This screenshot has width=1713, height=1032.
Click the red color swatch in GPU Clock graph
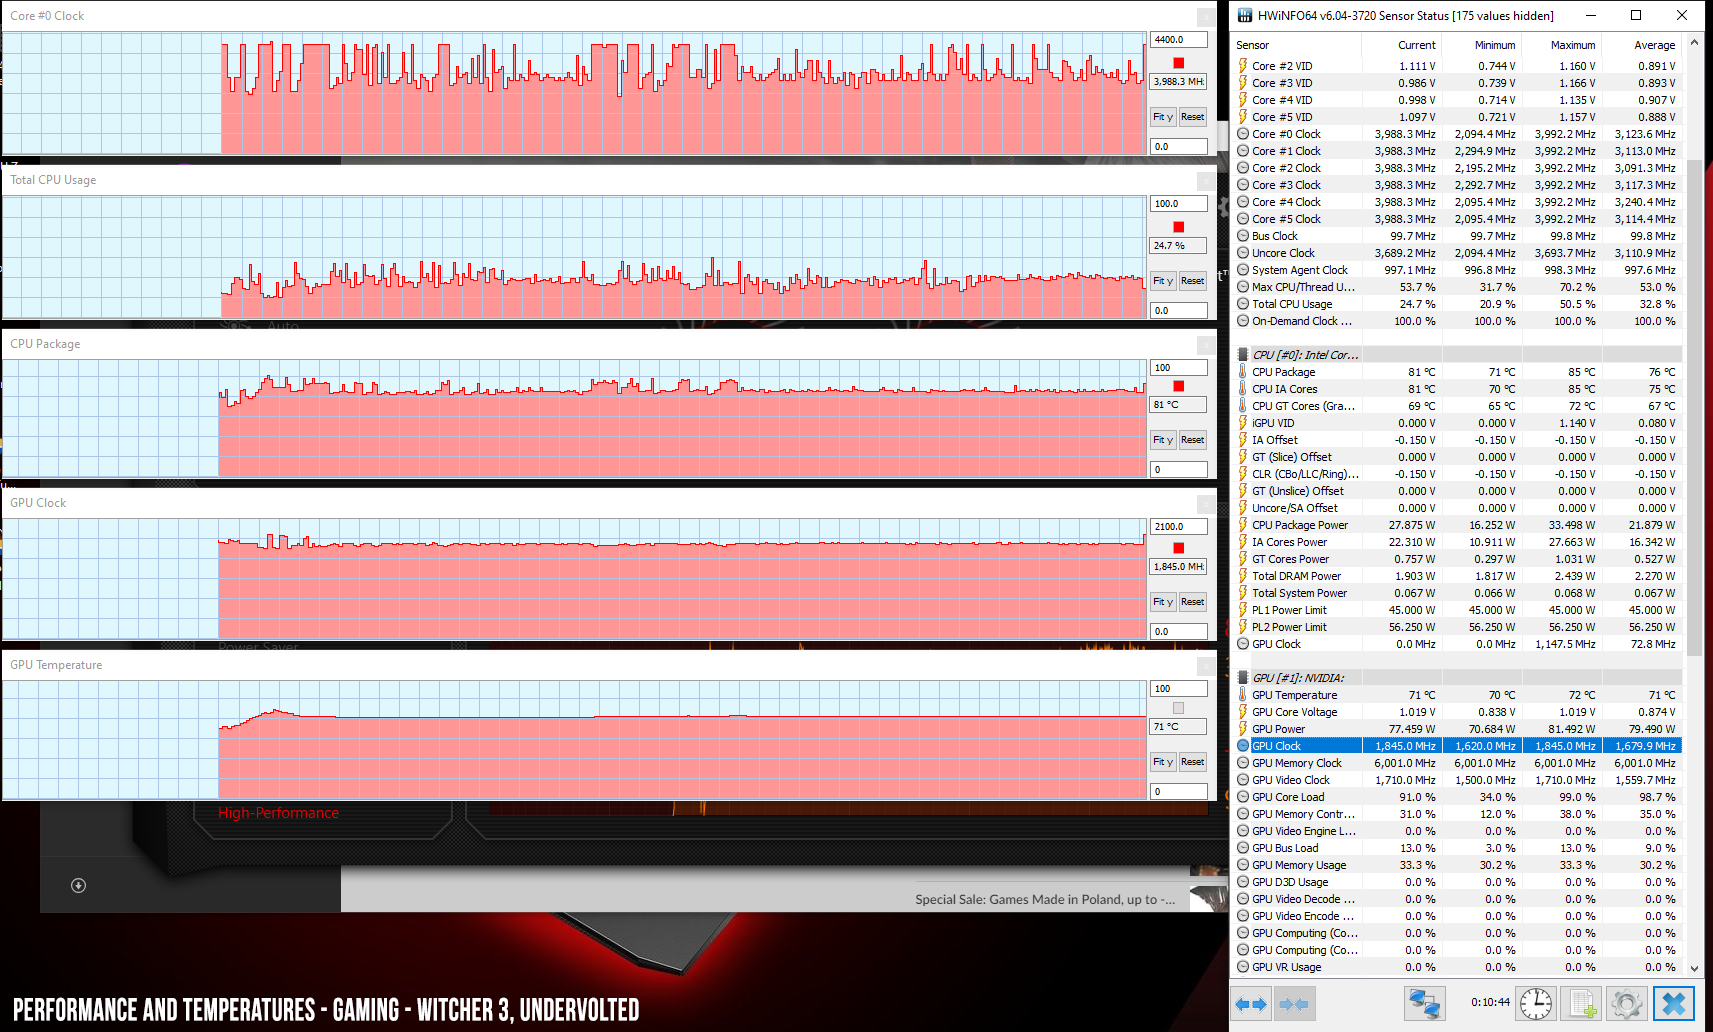(1179, 548)
